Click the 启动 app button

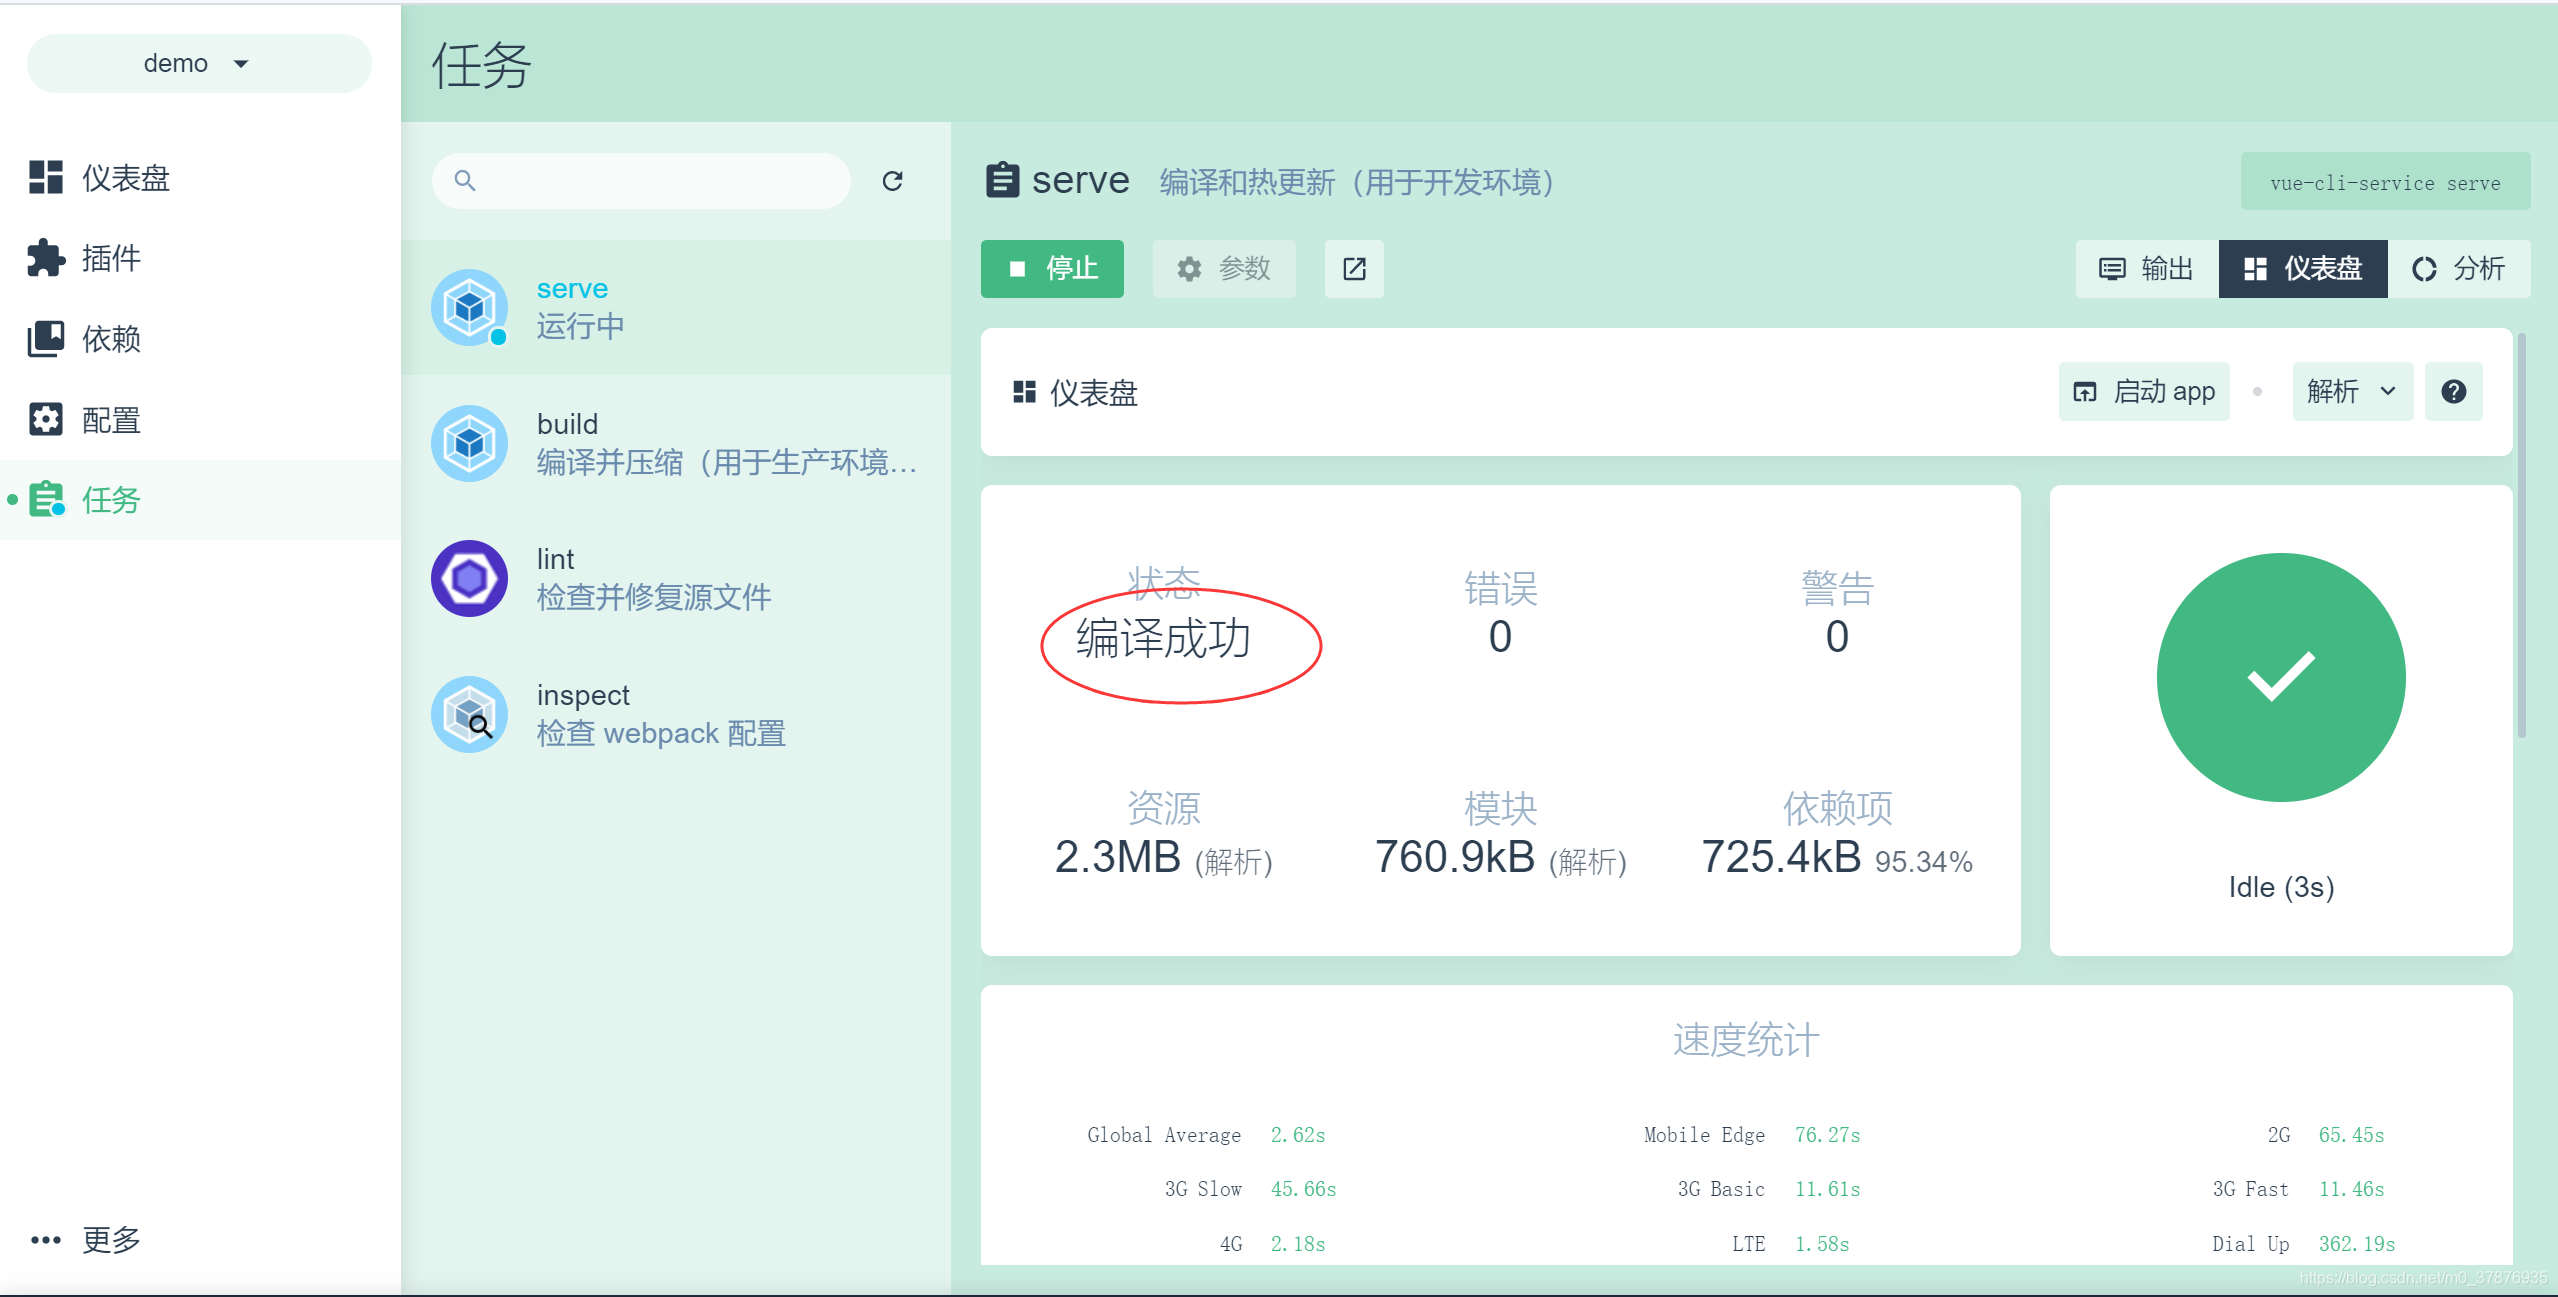pos(2144,391)
